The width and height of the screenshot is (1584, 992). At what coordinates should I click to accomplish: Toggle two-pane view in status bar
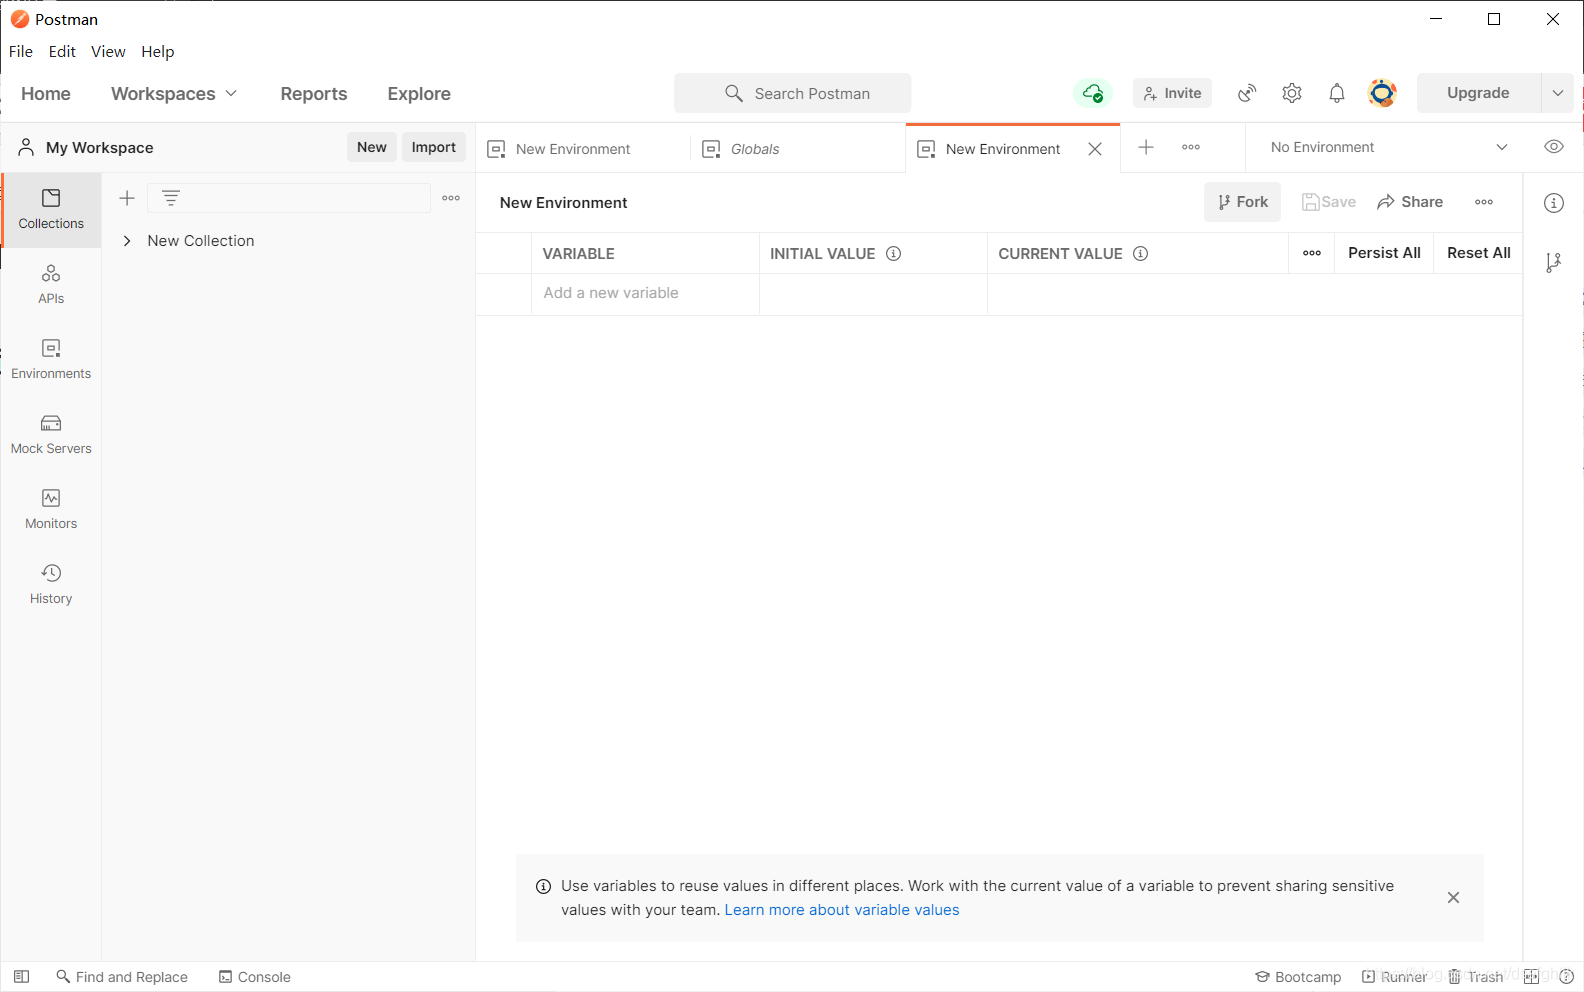[x=1531, y=977]
